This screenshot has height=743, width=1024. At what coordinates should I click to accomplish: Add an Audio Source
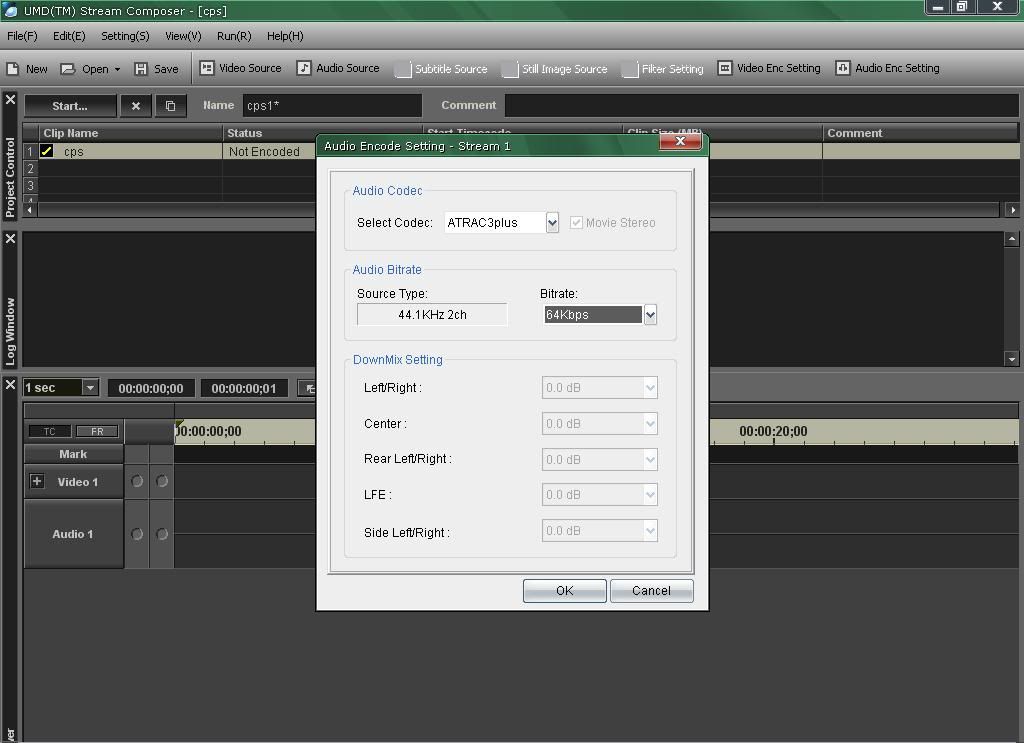point(338,68)
